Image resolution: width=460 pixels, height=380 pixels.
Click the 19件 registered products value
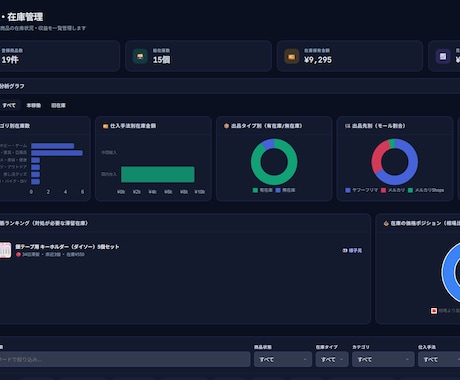coord(10,60)
